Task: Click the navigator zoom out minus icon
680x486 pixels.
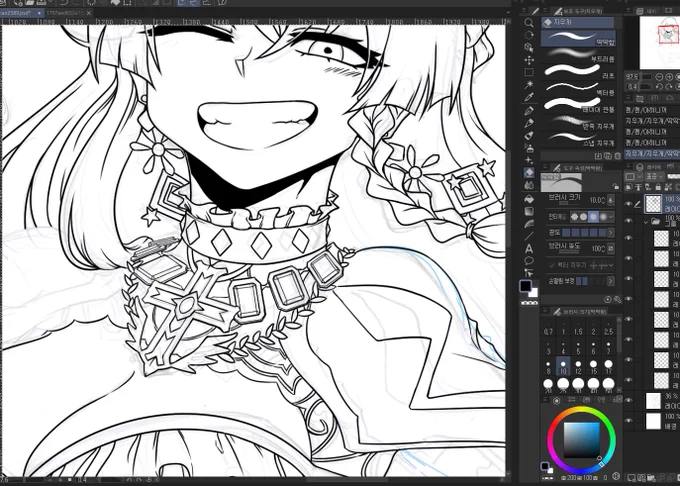Action: pyautogui.click(x=659, y=77)
